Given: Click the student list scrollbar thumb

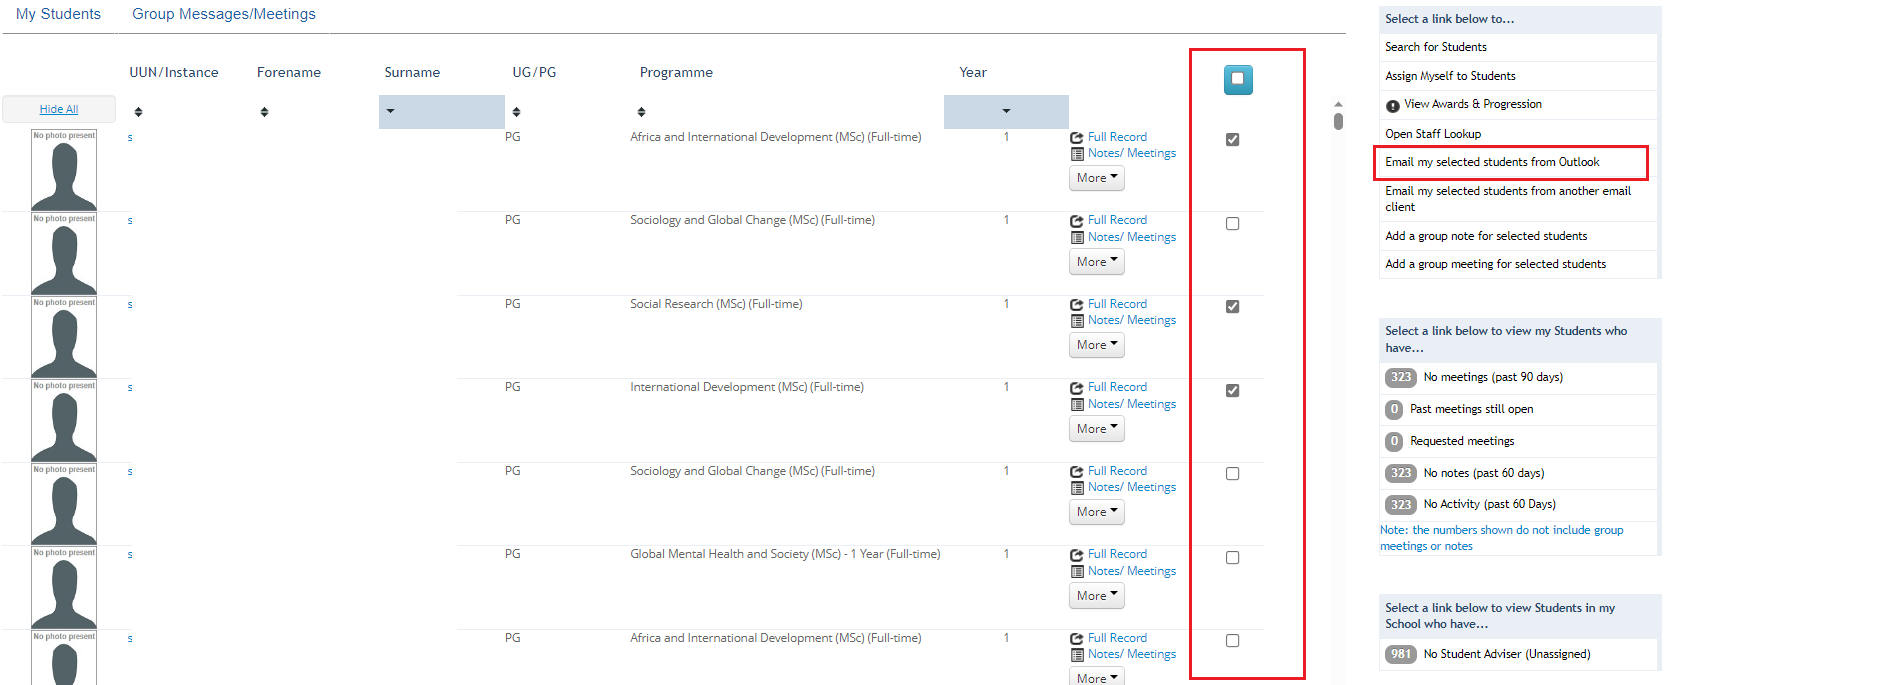Looking at the screenshot, I should [1338, 121].
